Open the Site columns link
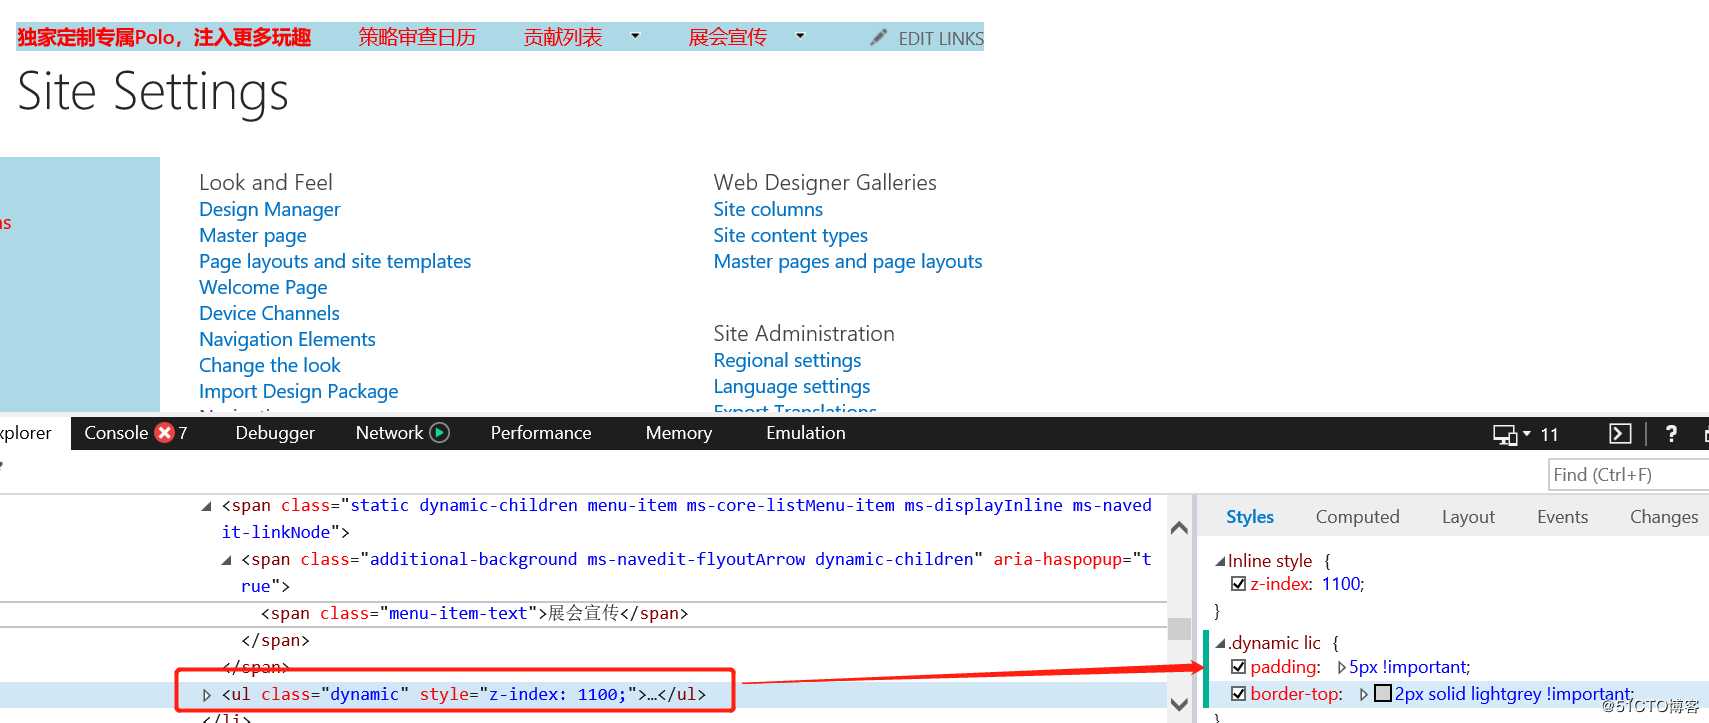The image size is (1709, 723). [x=768, y=209]
